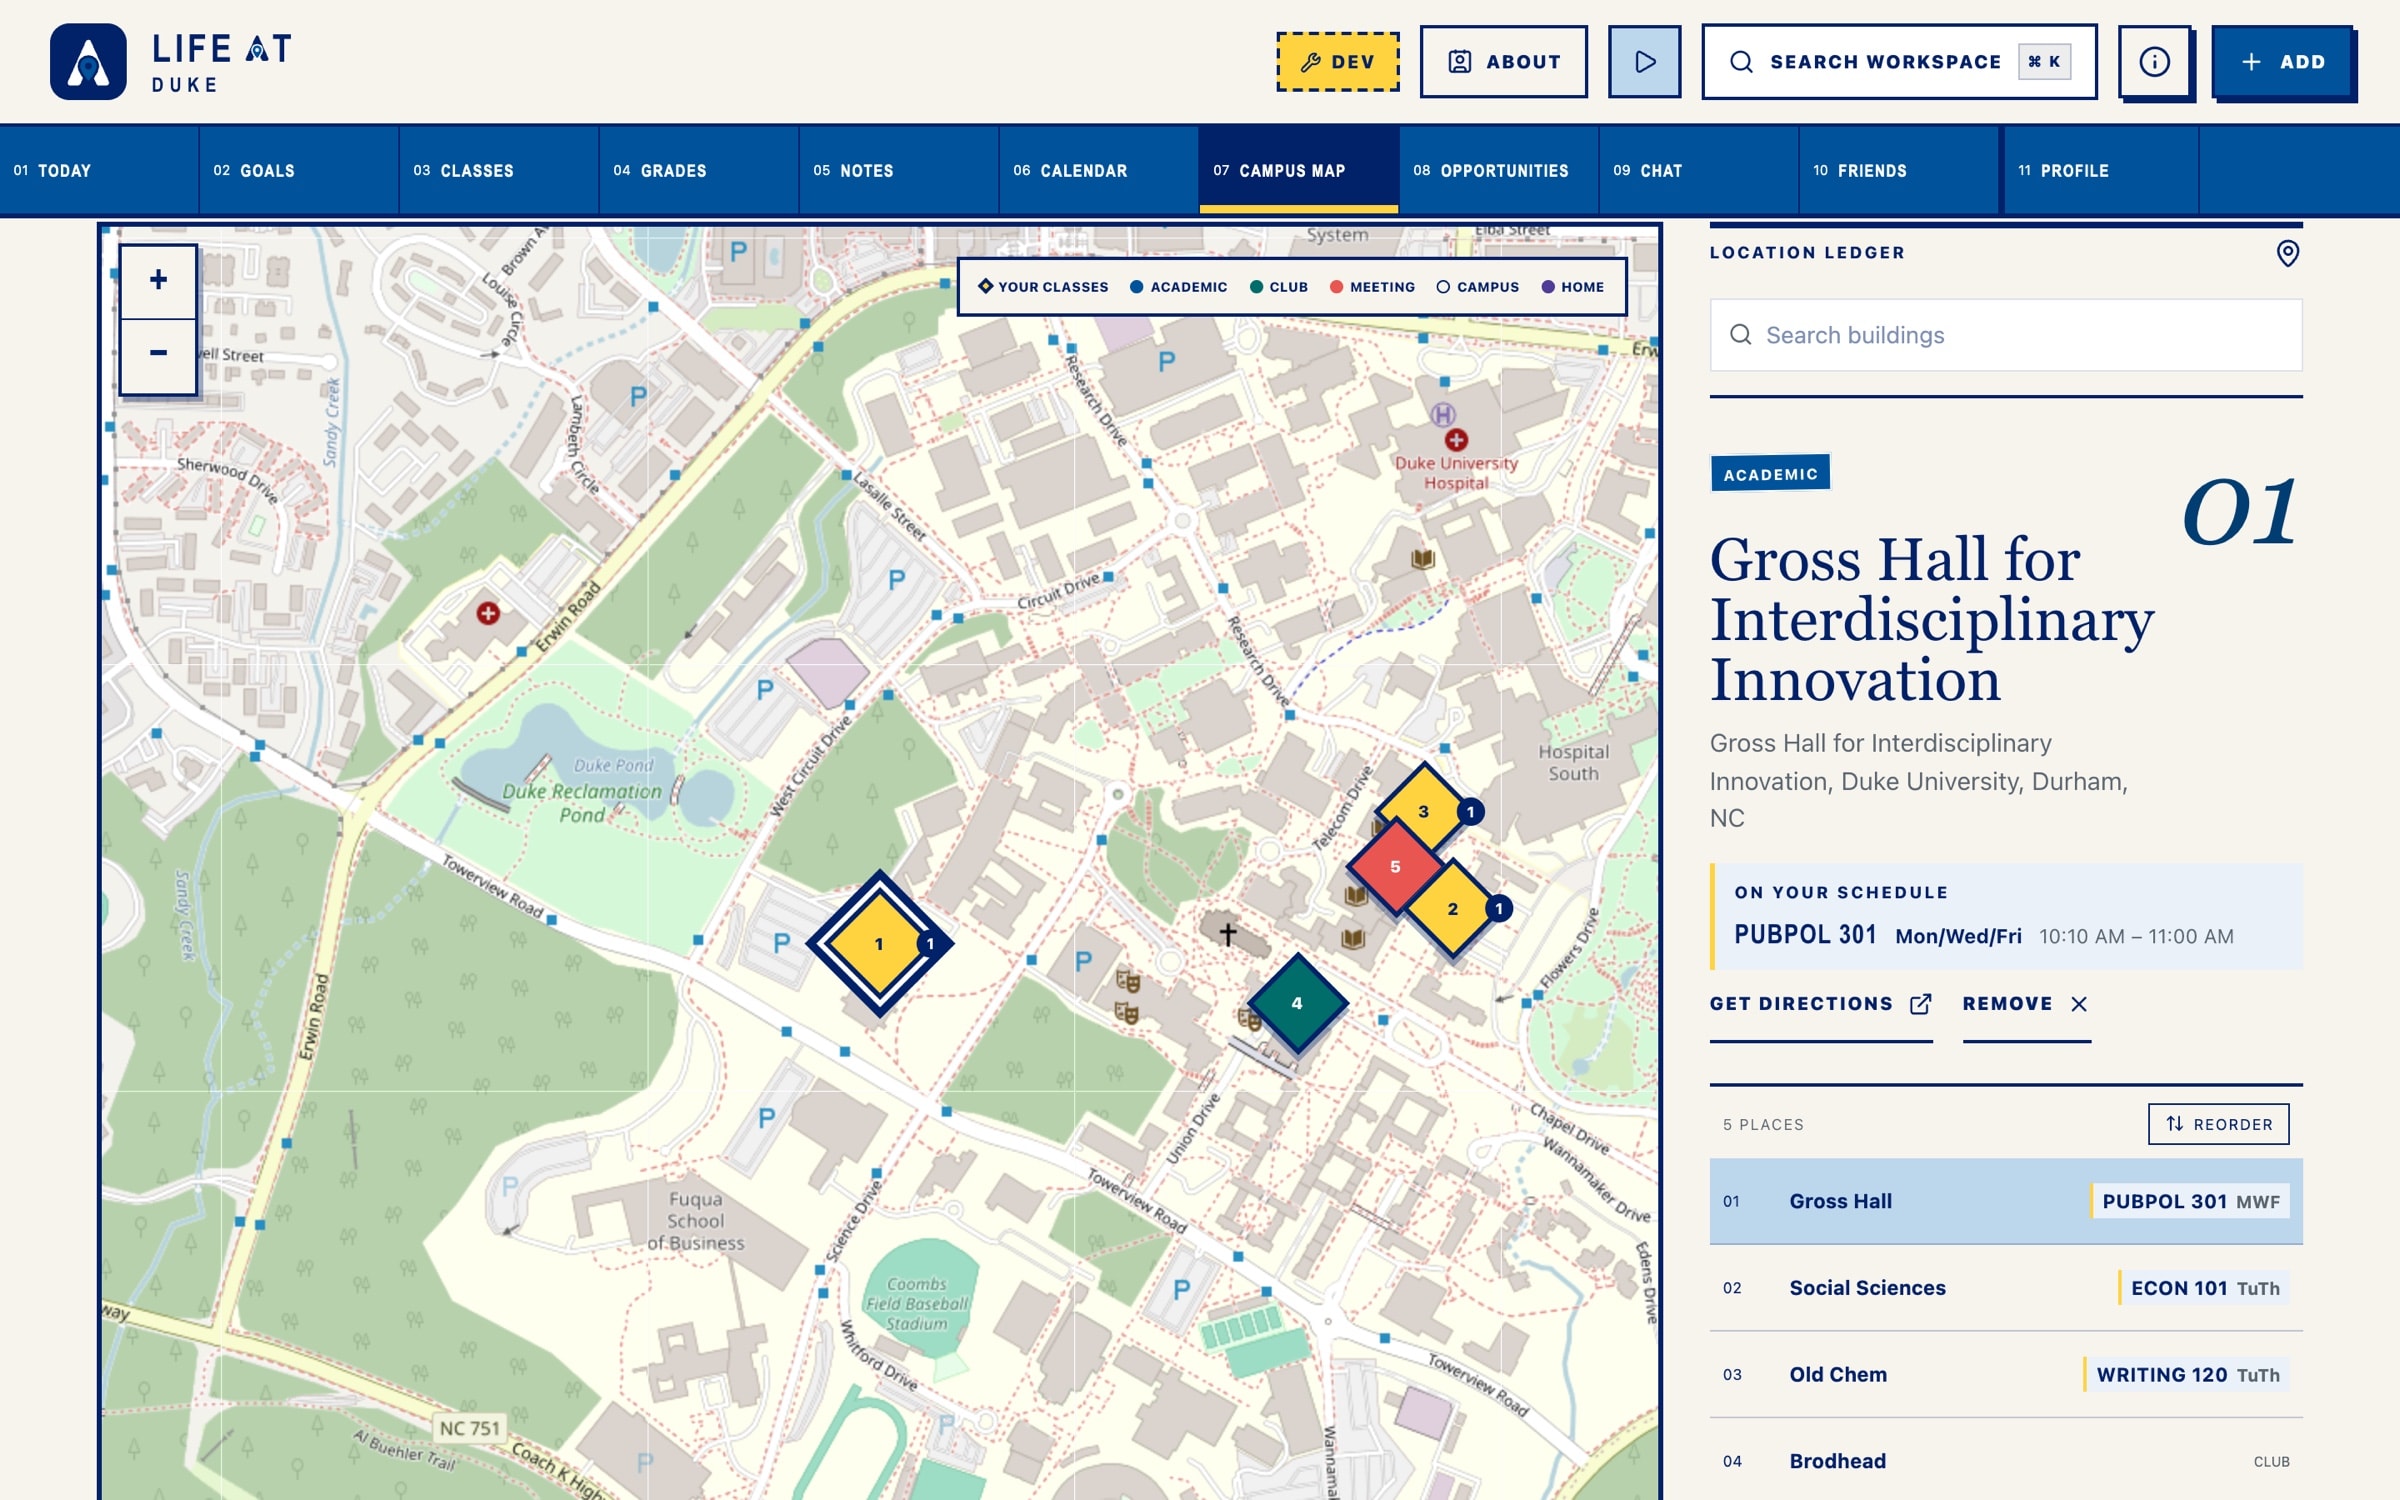
Task: Click the Hospital South label
Action: click(x=1573, y=762)
